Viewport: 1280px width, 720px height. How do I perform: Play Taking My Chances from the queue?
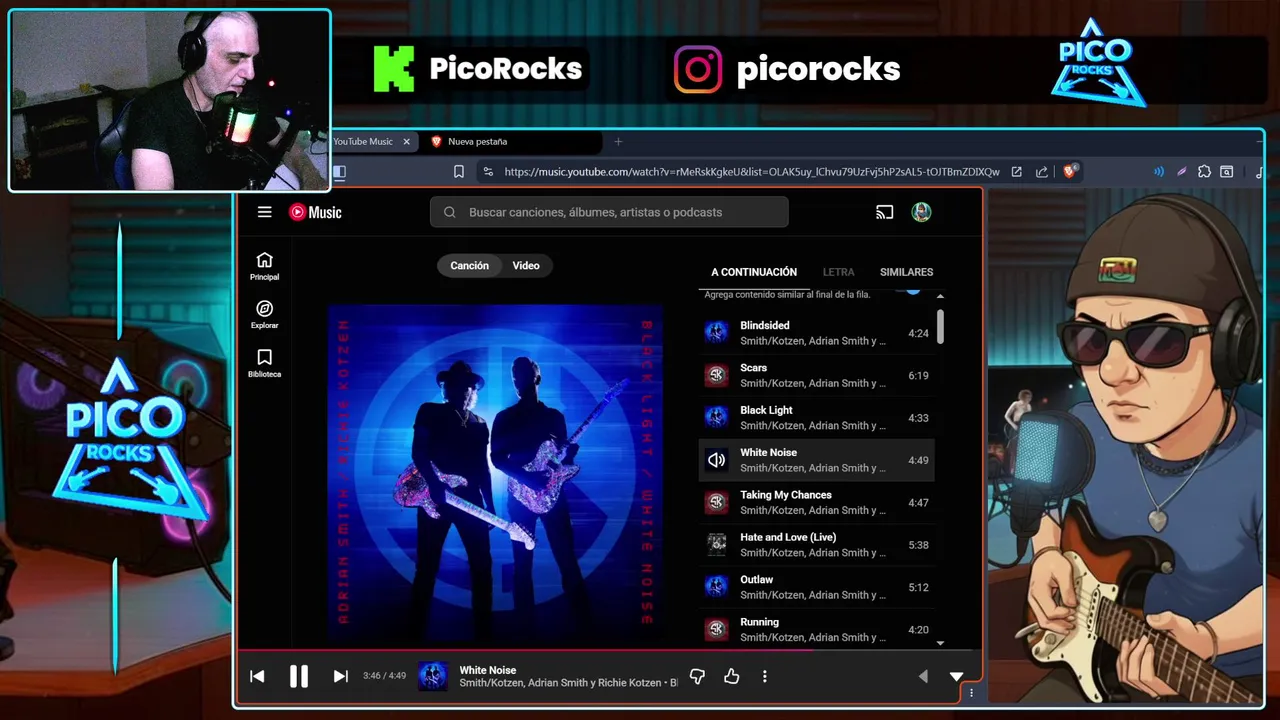tap(817, 502)
